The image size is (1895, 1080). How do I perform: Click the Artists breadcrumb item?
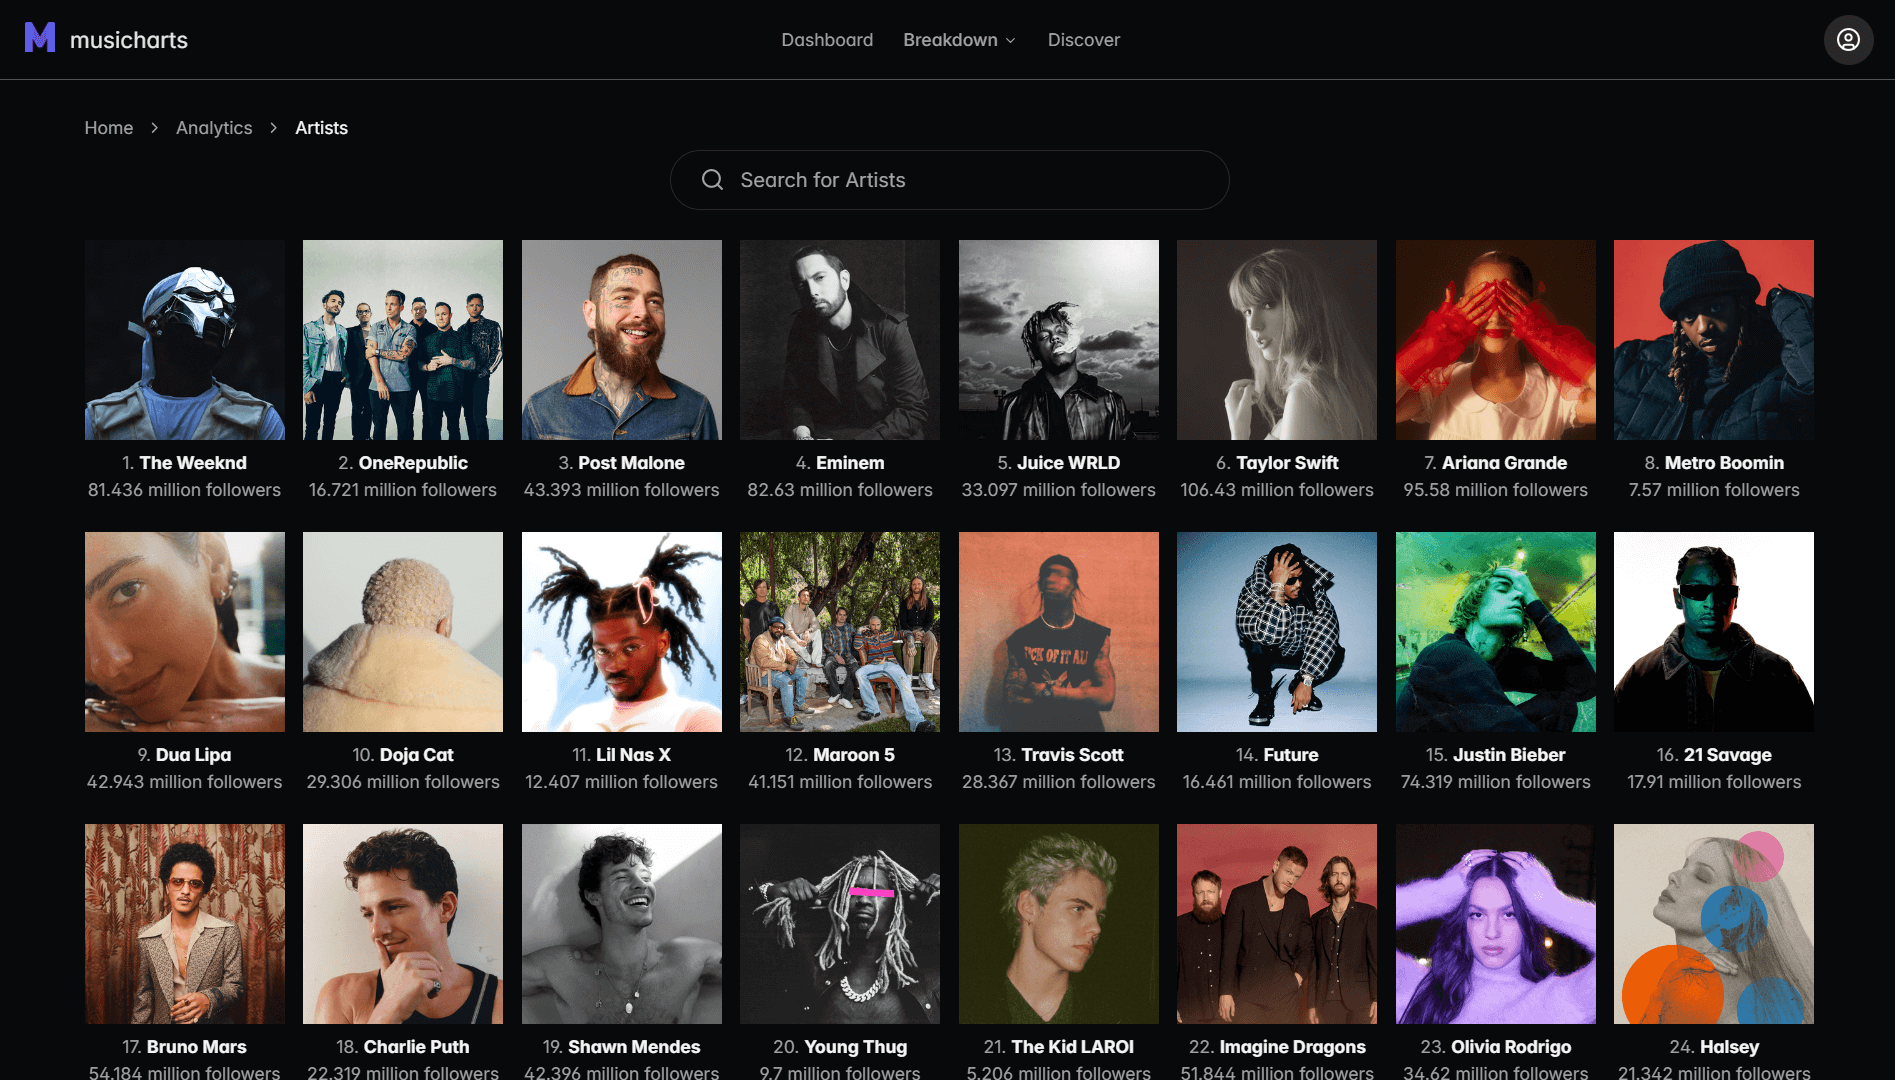point(321,128)
